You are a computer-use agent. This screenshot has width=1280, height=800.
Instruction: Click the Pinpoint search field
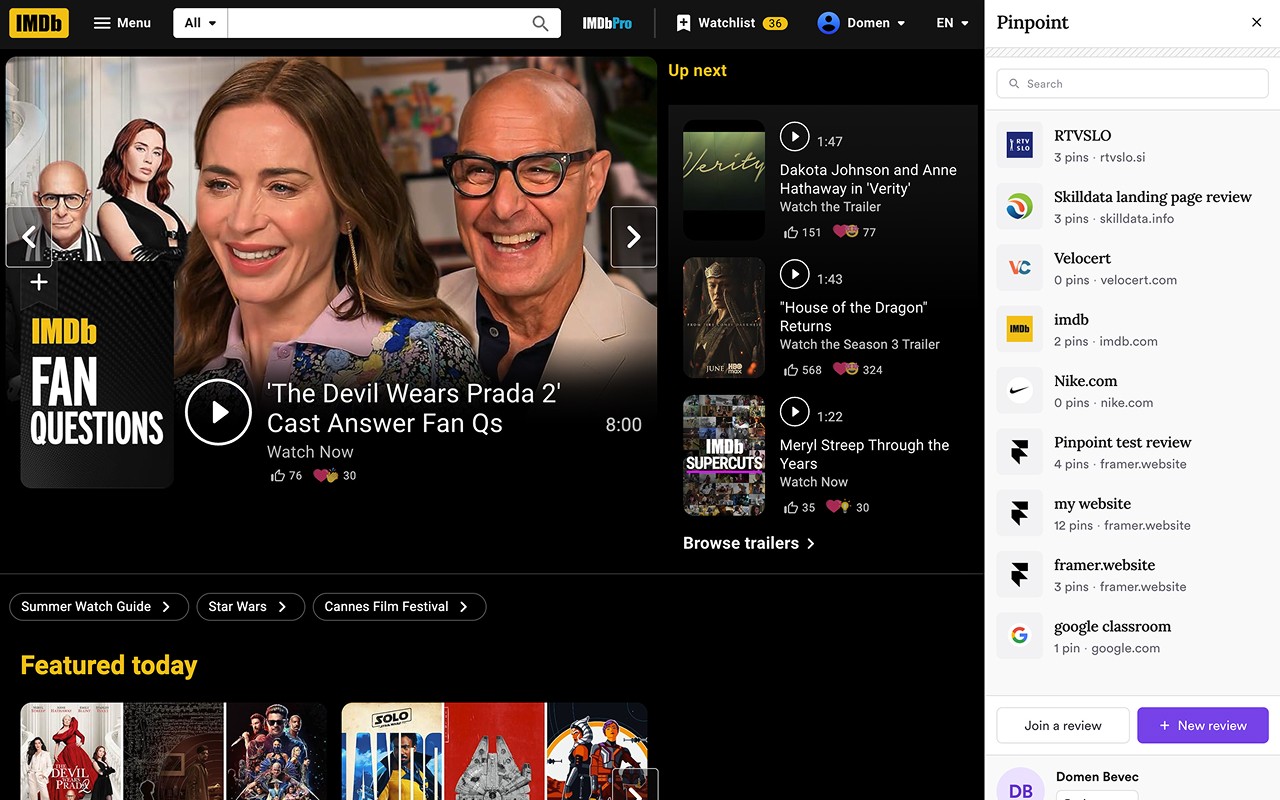pyautogui.click(x=1132, y=84)
